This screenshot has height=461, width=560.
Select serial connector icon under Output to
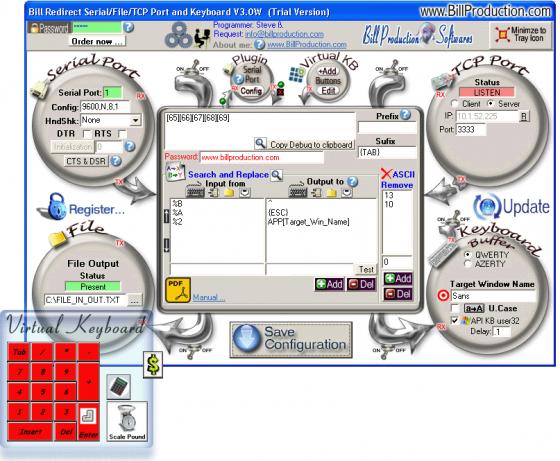316,193
